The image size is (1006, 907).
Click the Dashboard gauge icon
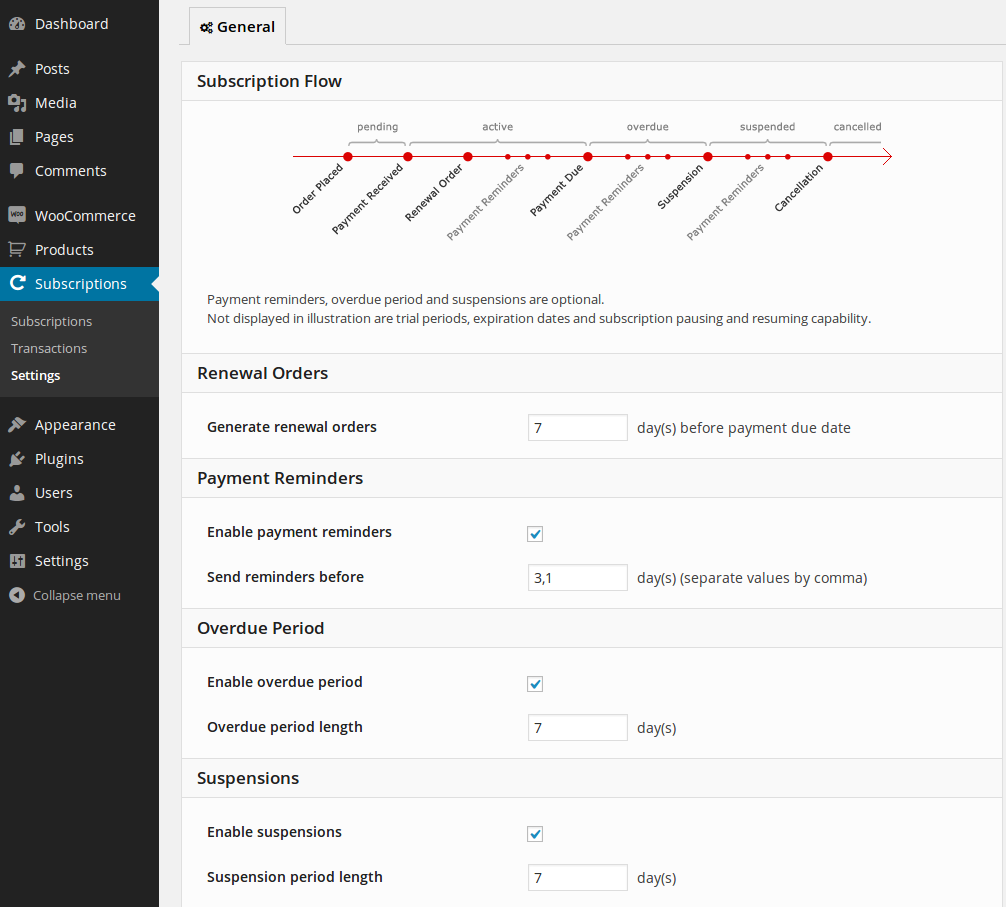click(x=17, y=24)
